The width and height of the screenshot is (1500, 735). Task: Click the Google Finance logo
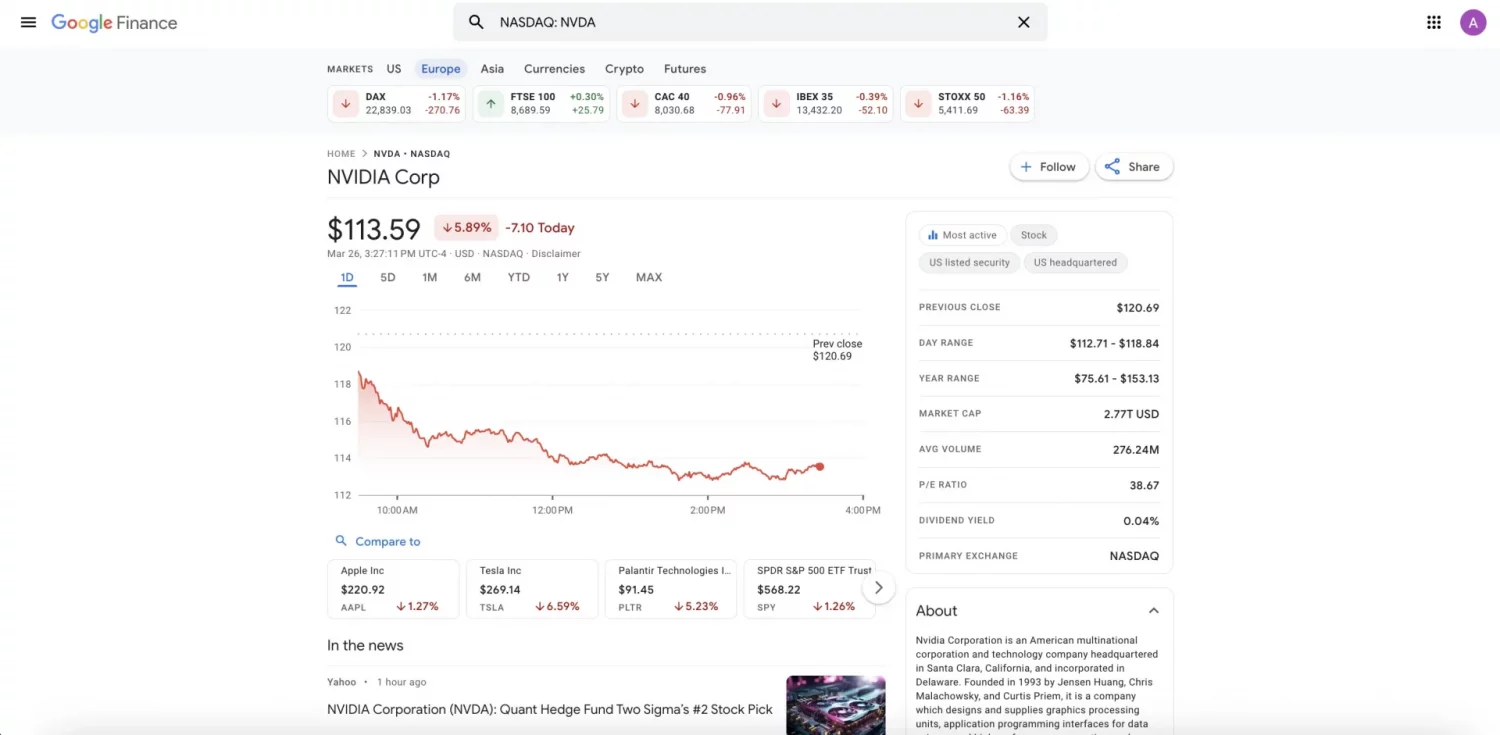click(114, 22)
